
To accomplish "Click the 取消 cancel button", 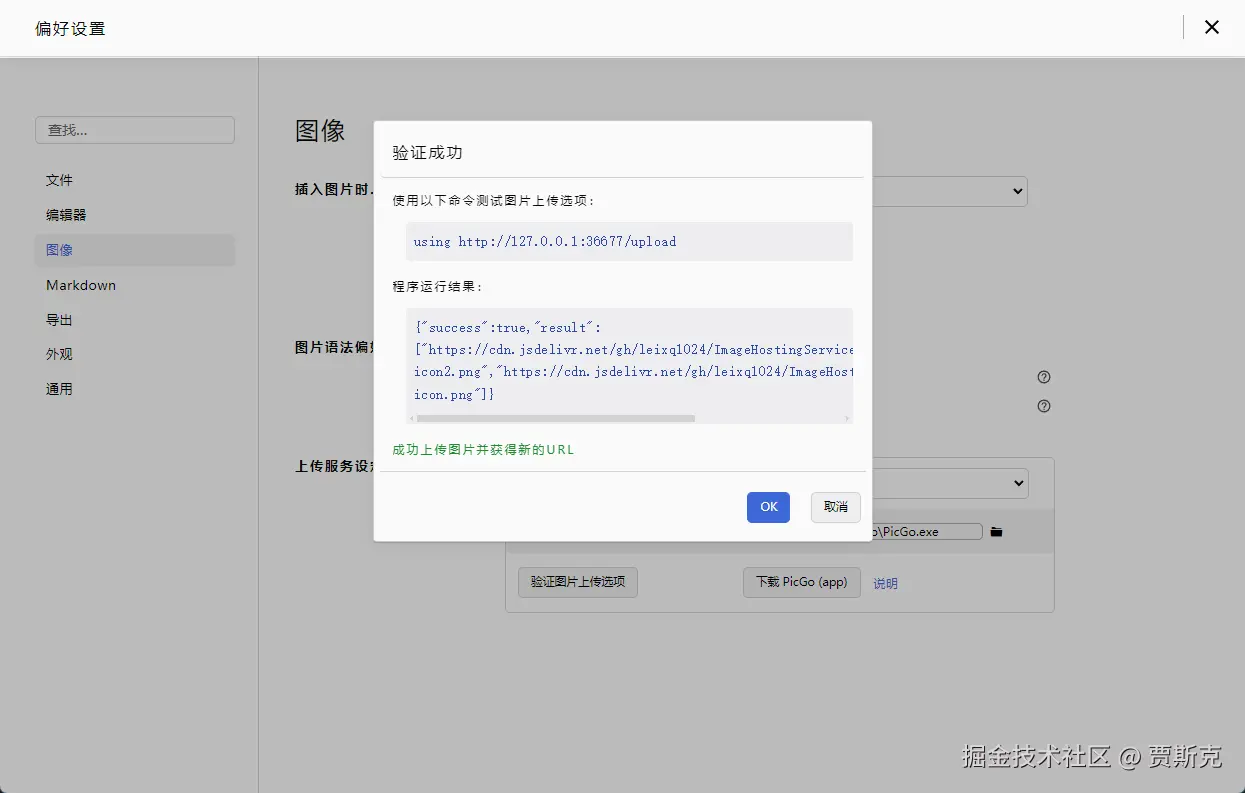I will [x=836, y=507].
